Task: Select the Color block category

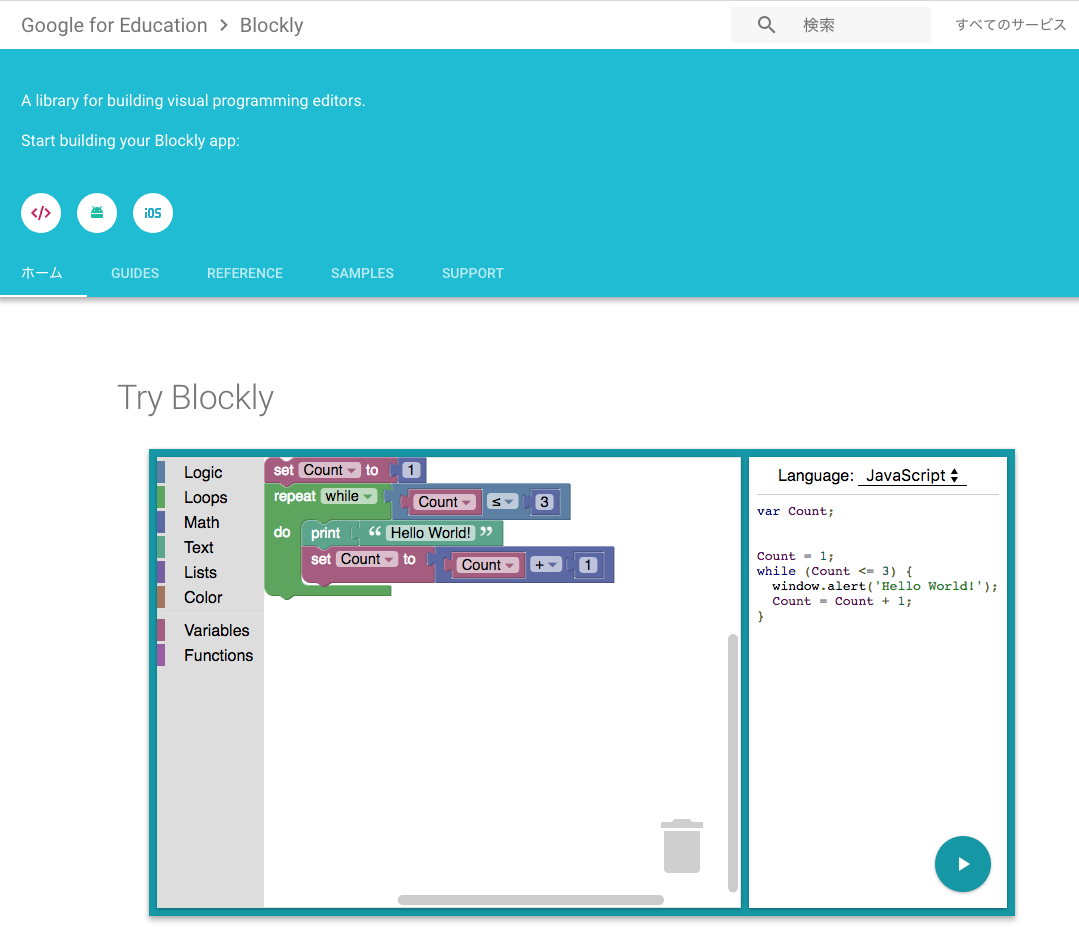Action: (205, 597)
